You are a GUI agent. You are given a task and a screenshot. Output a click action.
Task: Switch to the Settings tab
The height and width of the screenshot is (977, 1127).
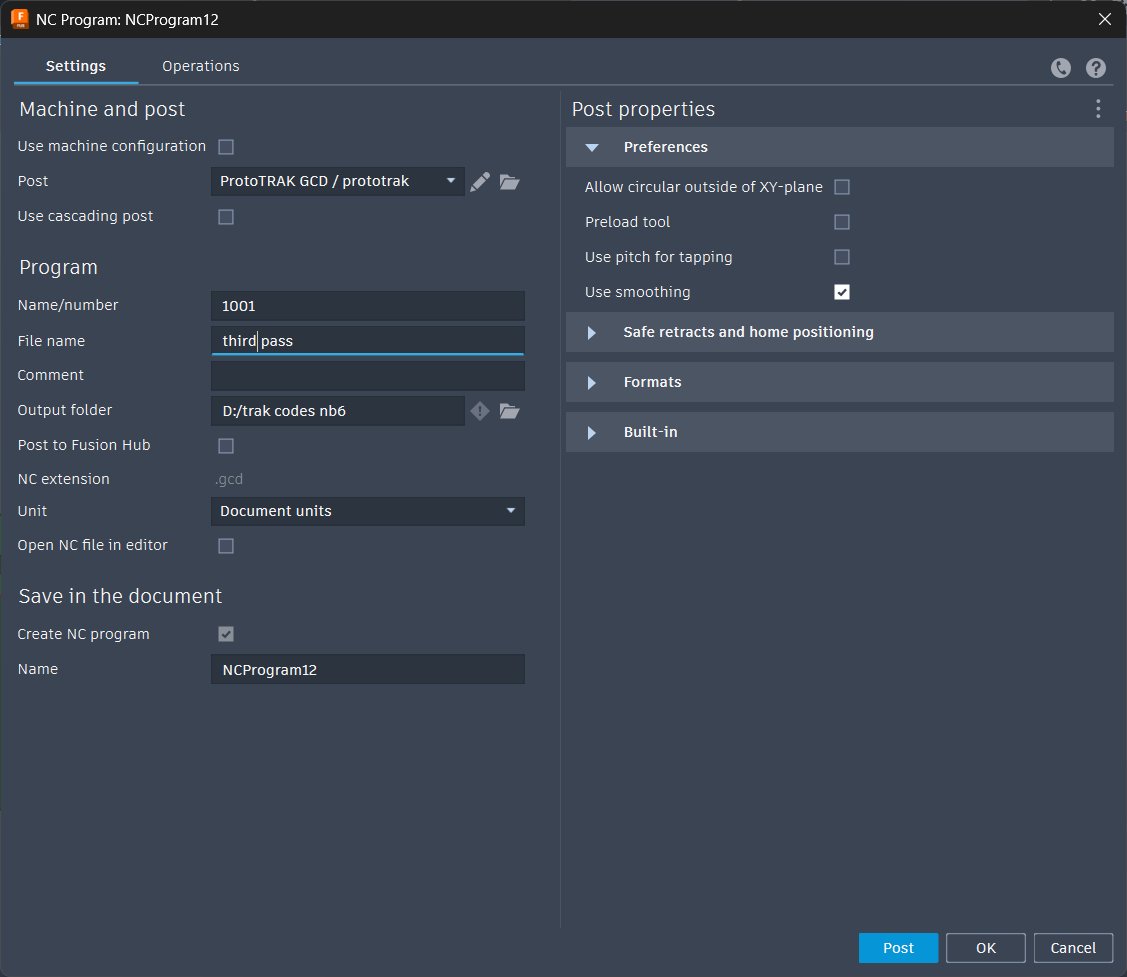pyautogui.click(x=75, y=66)
